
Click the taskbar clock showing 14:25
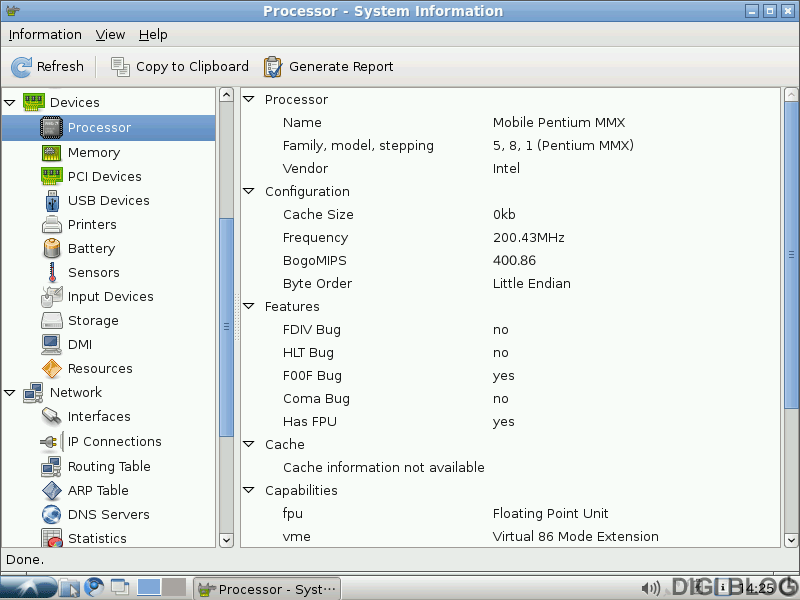756,589
